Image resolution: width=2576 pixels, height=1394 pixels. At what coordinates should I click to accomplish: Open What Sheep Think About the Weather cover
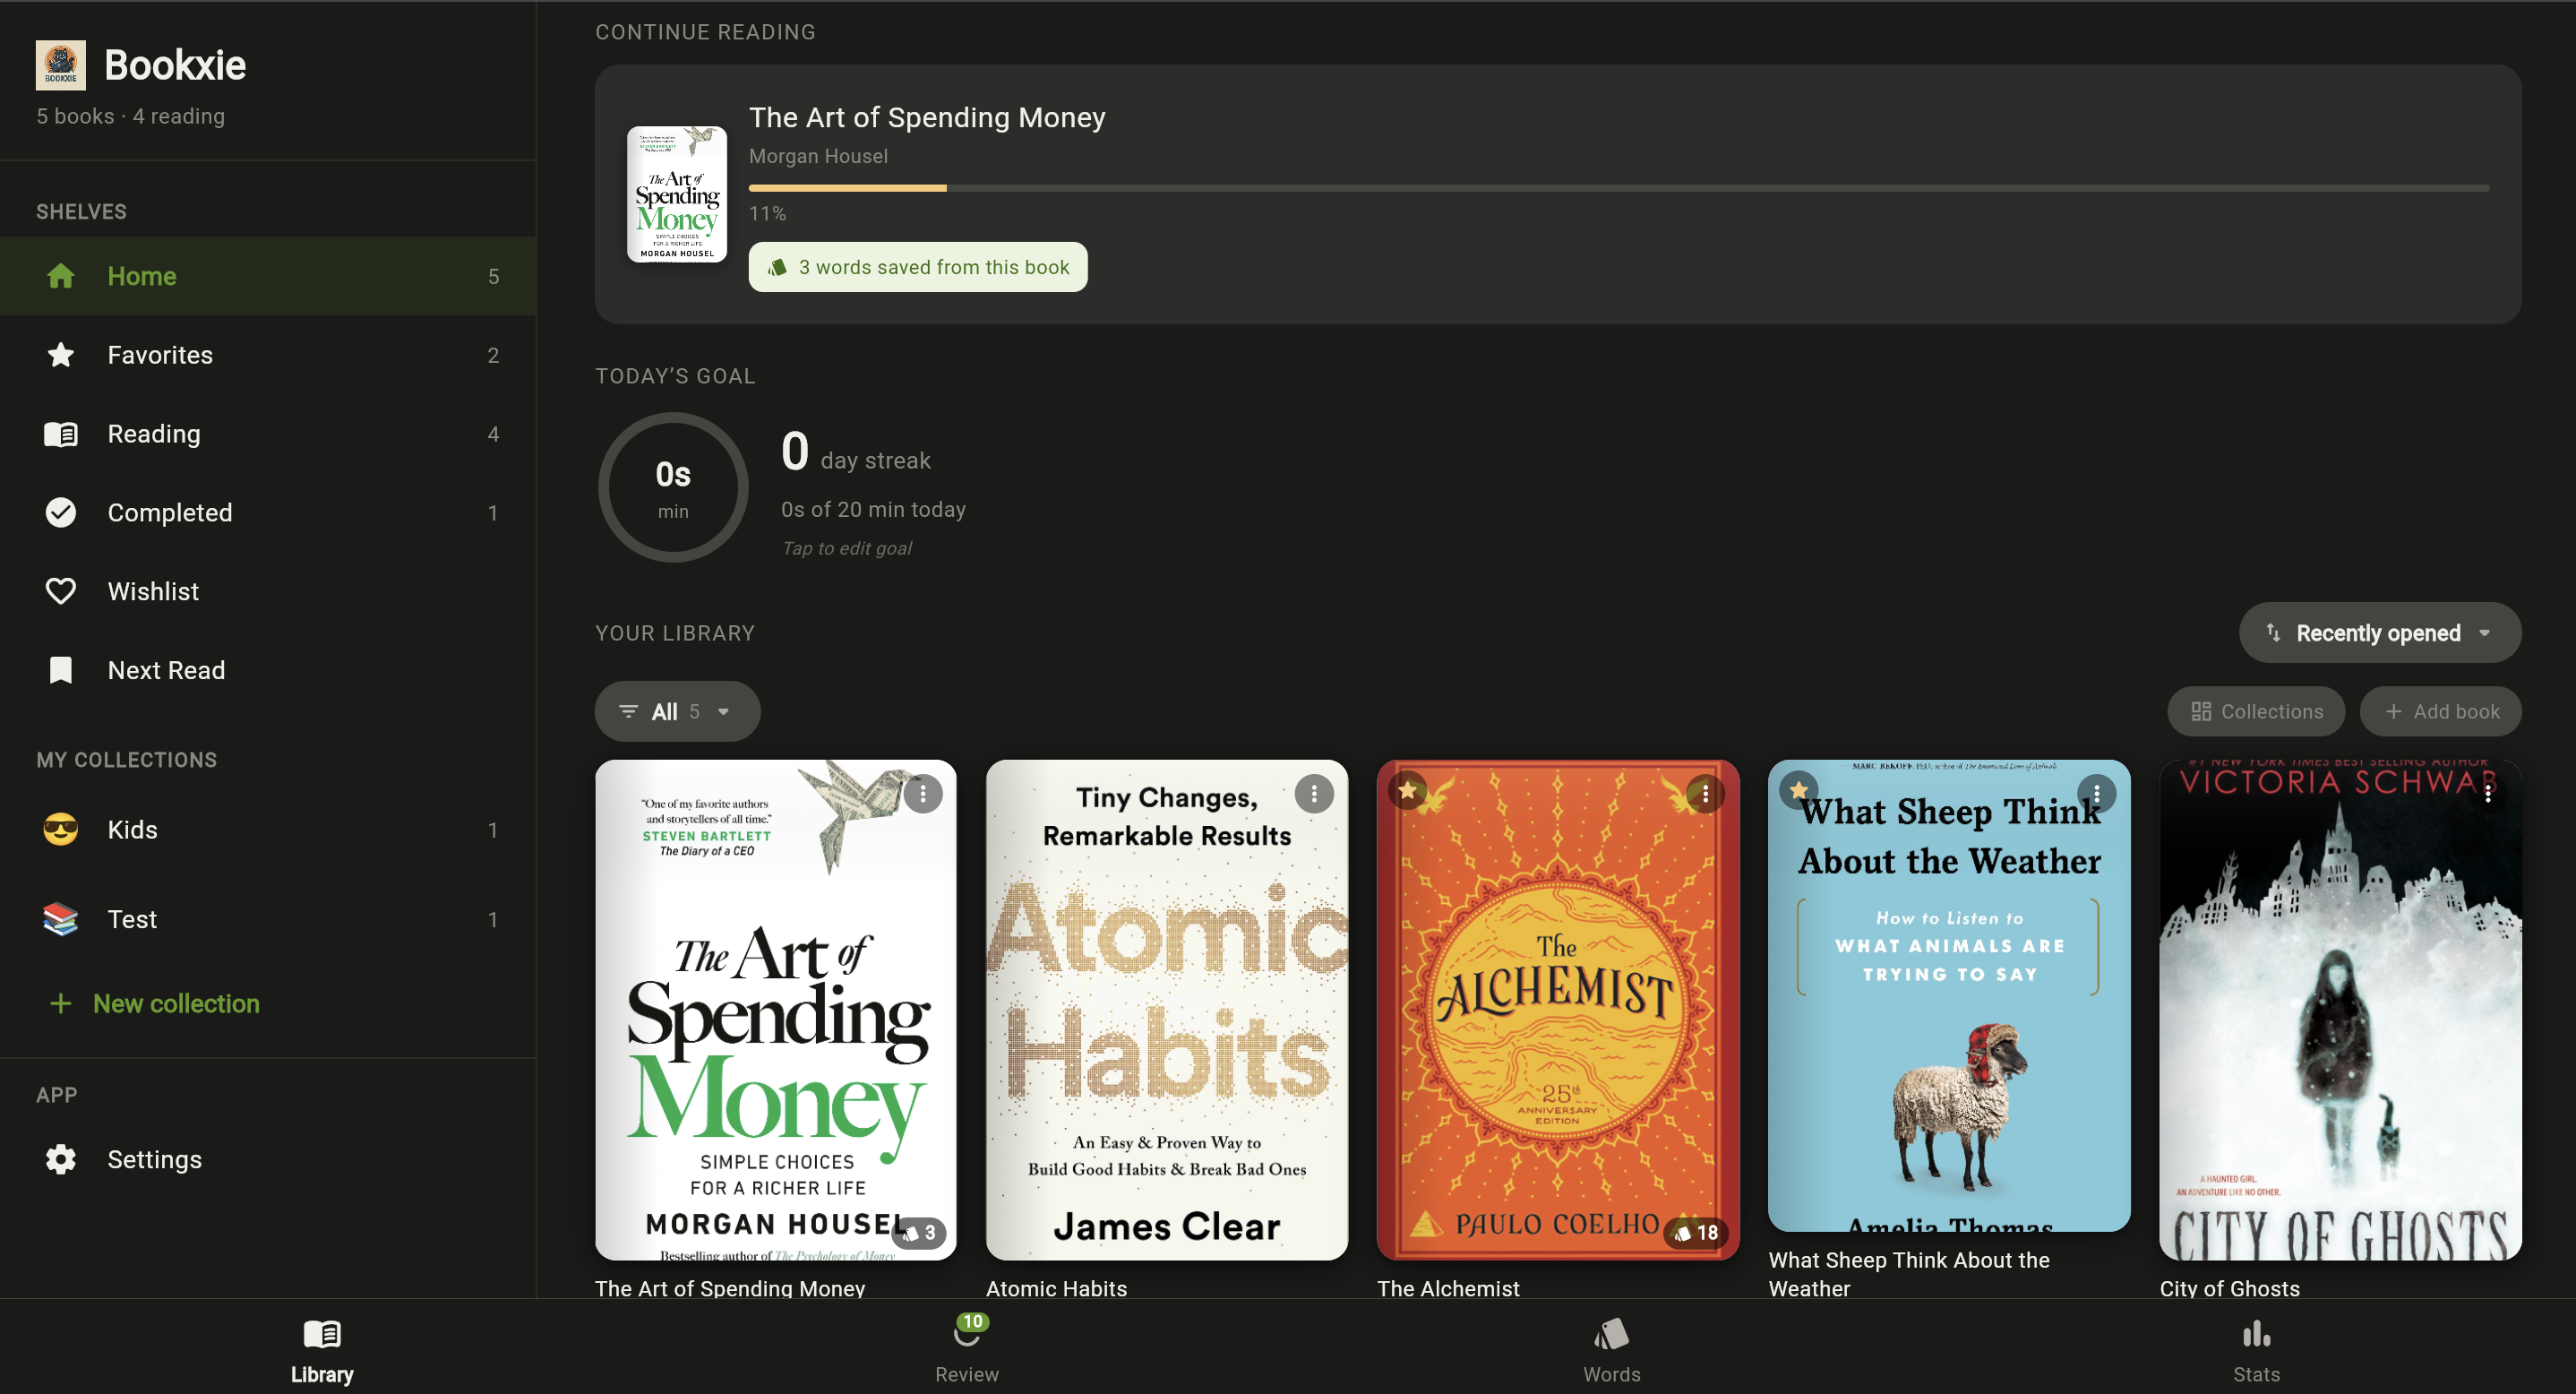point(1949,996)
